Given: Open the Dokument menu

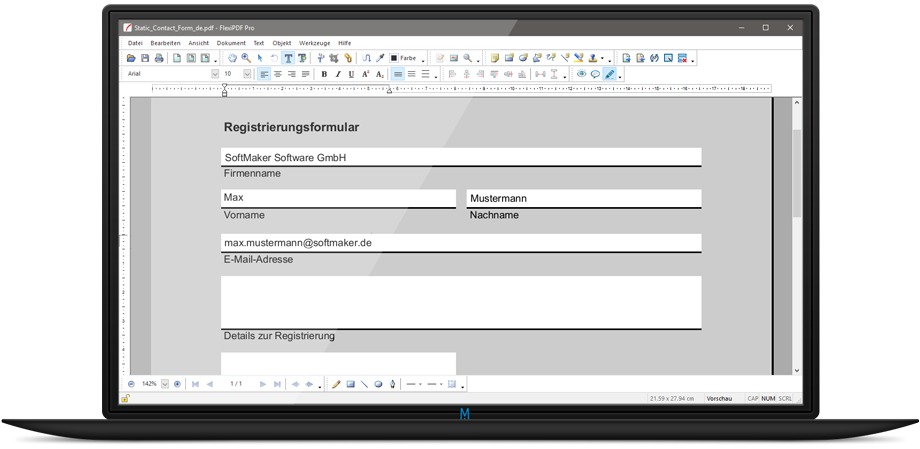Looking at the screenshot, I should coord(231,43).
